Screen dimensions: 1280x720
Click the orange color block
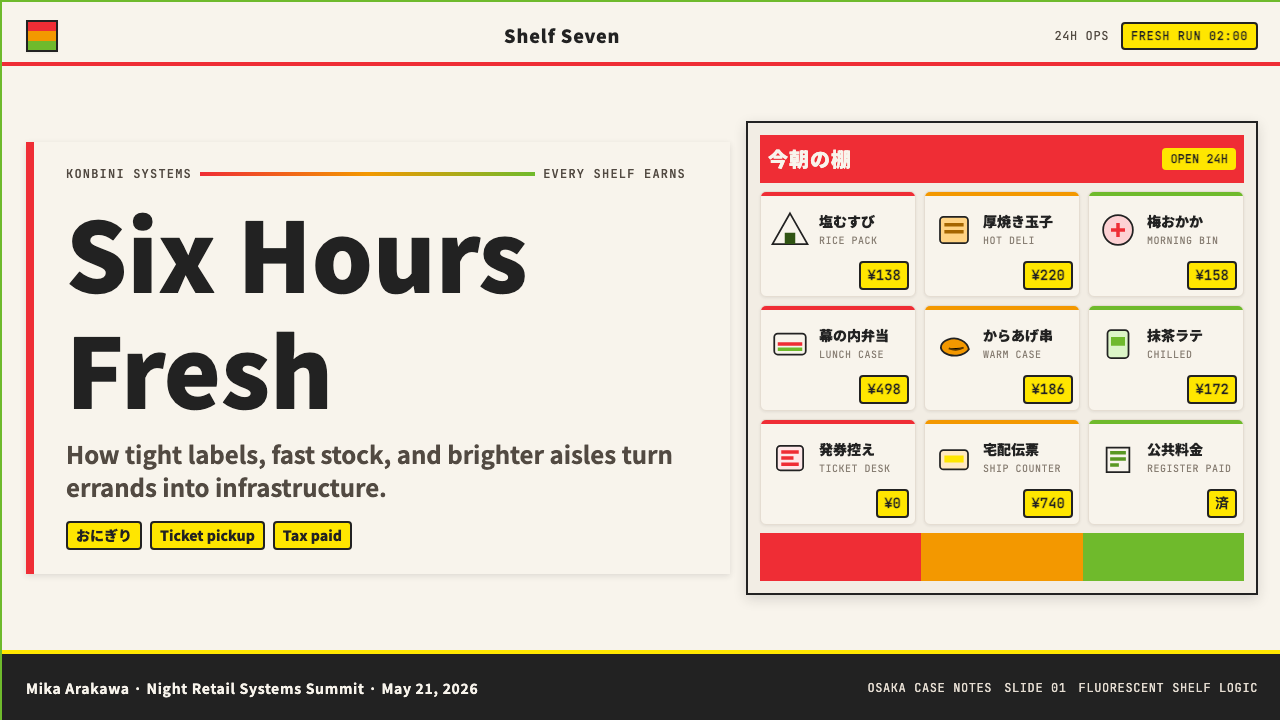pos(1002,557)
